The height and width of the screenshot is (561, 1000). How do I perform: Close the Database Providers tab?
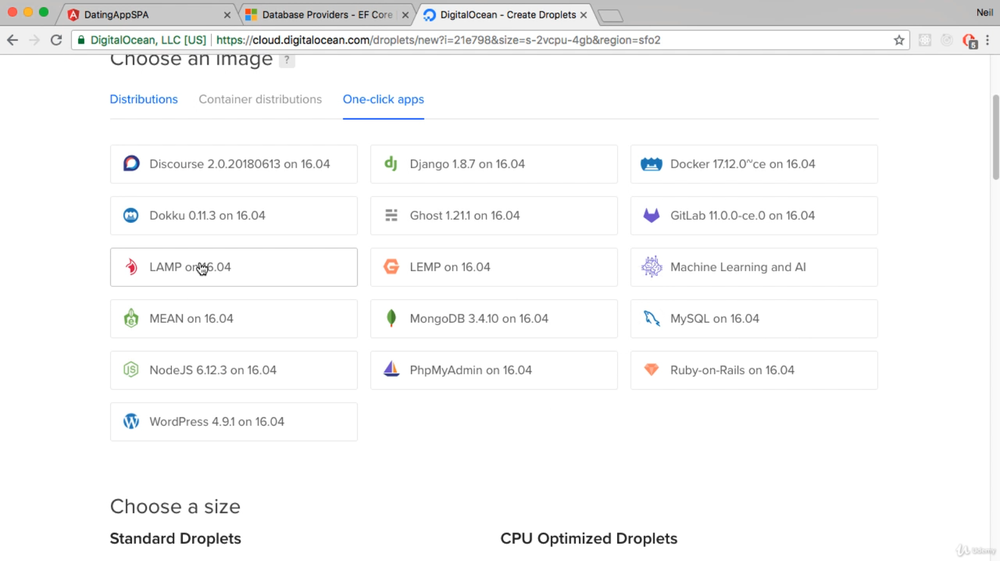405,15
